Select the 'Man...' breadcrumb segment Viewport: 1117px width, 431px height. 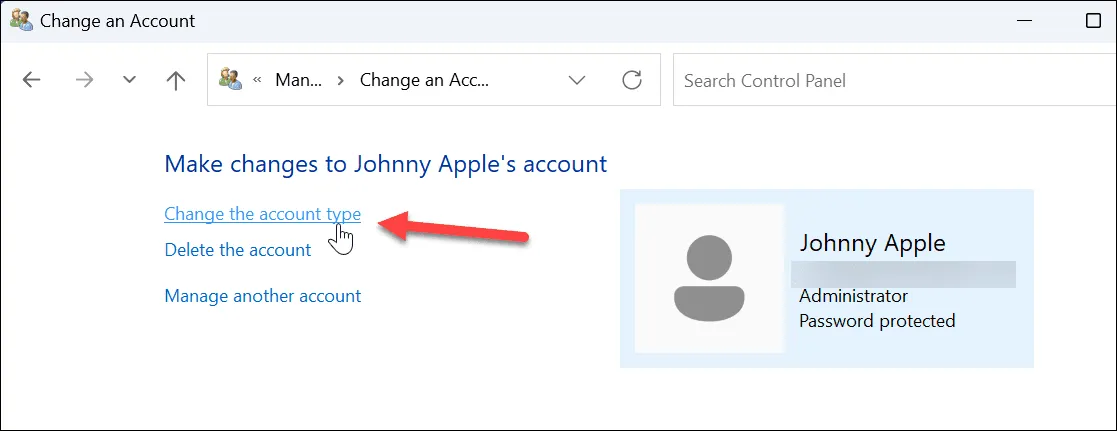[x=298, y=80]
